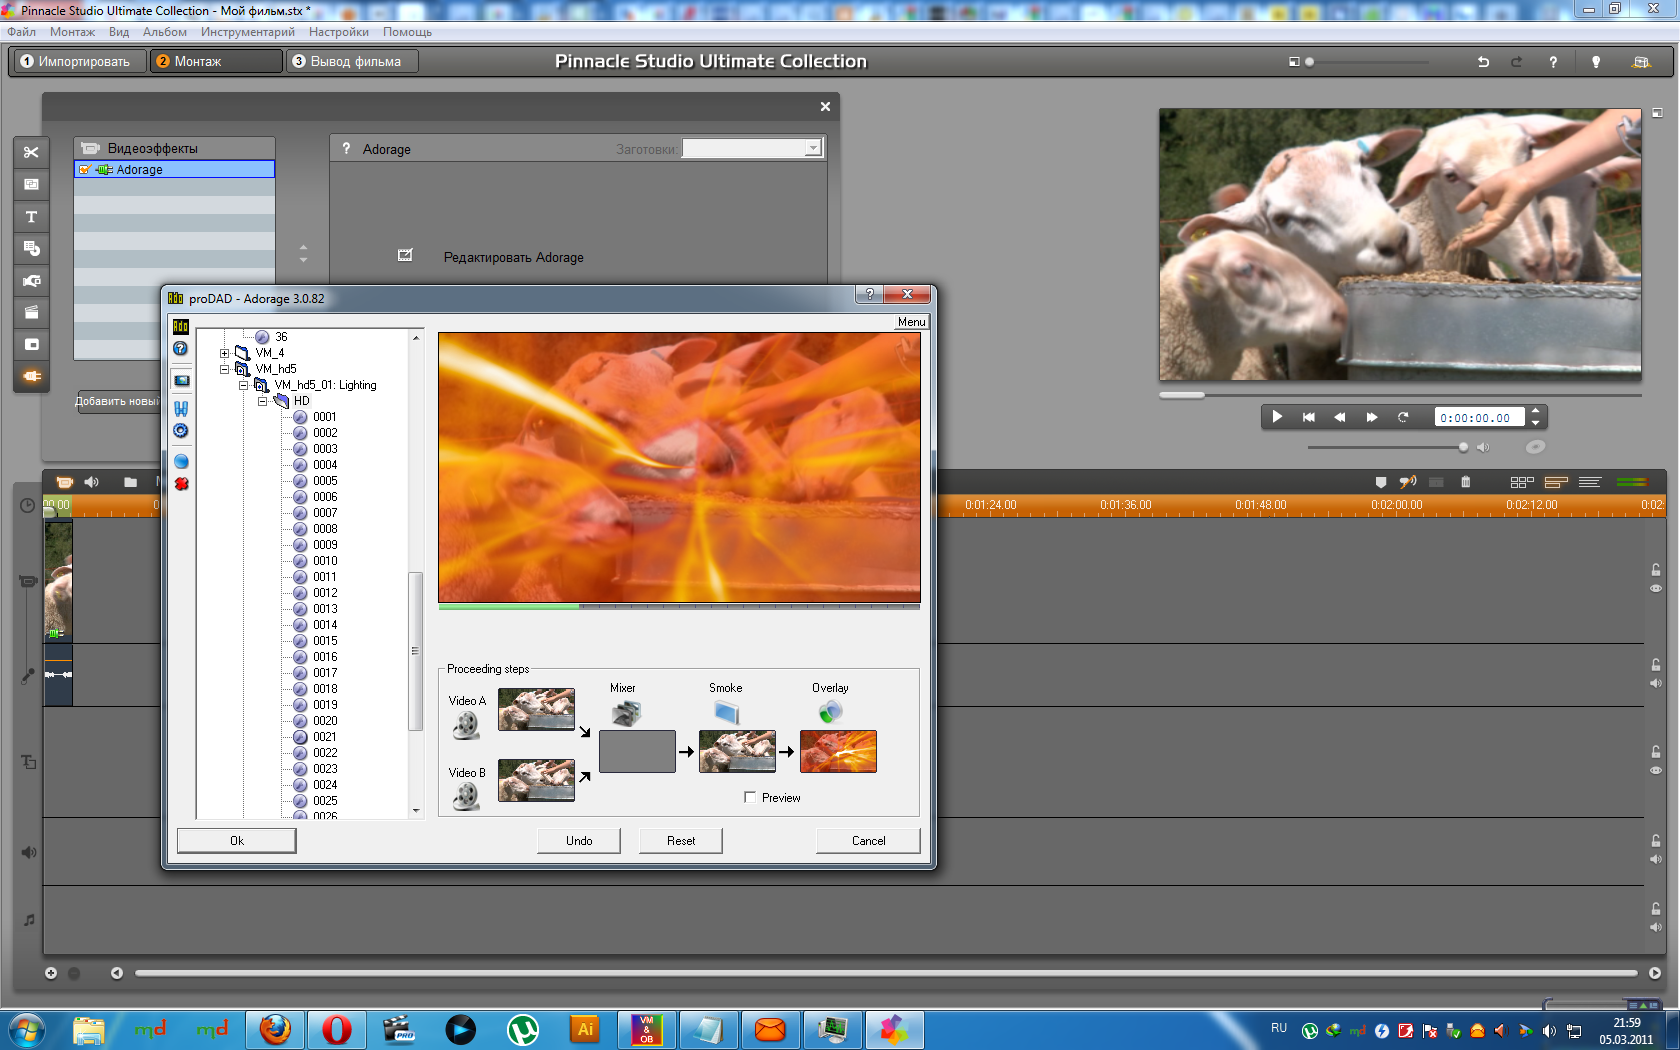This screenshot has height=1050, width=1680.
Task: Open the title editor T tool
Action: pyautogui.click(x=31, y=217)
